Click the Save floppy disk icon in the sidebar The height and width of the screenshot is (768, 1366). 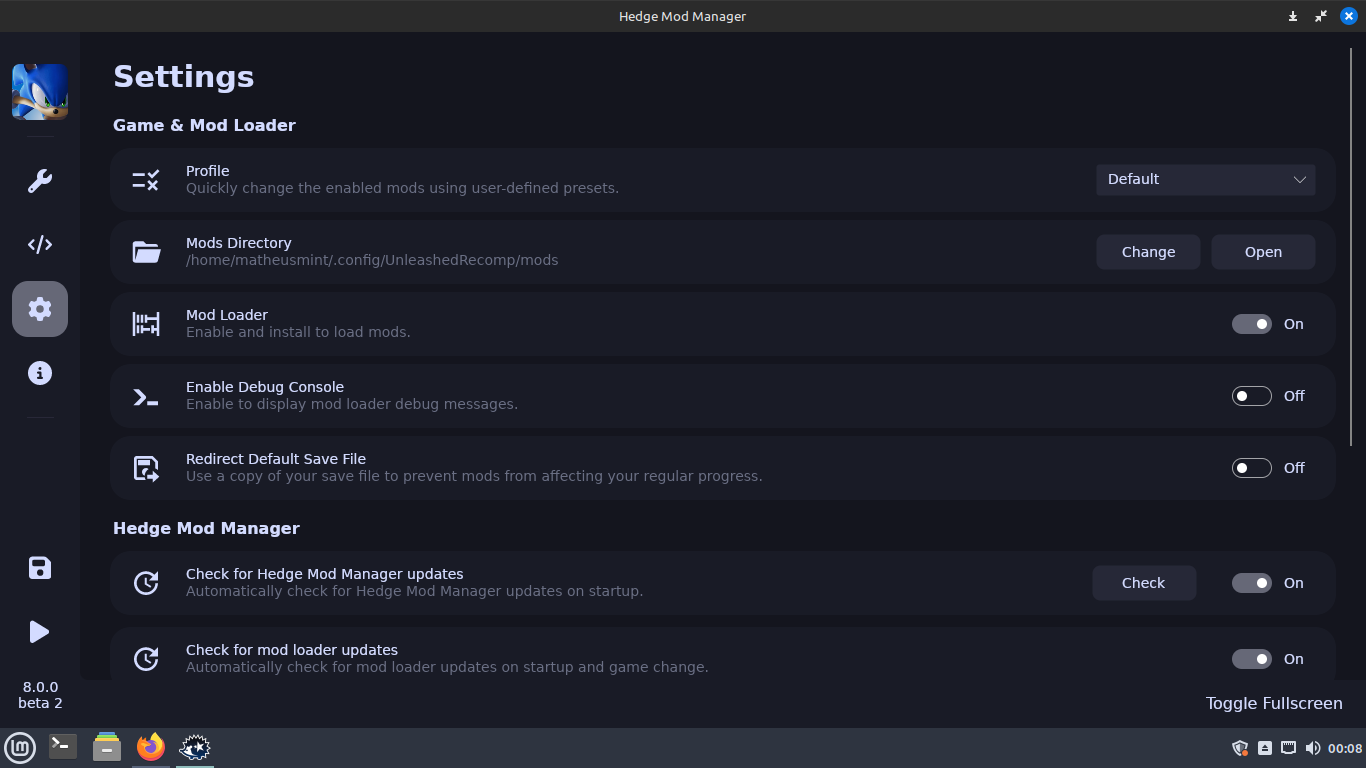pos(40,568)
